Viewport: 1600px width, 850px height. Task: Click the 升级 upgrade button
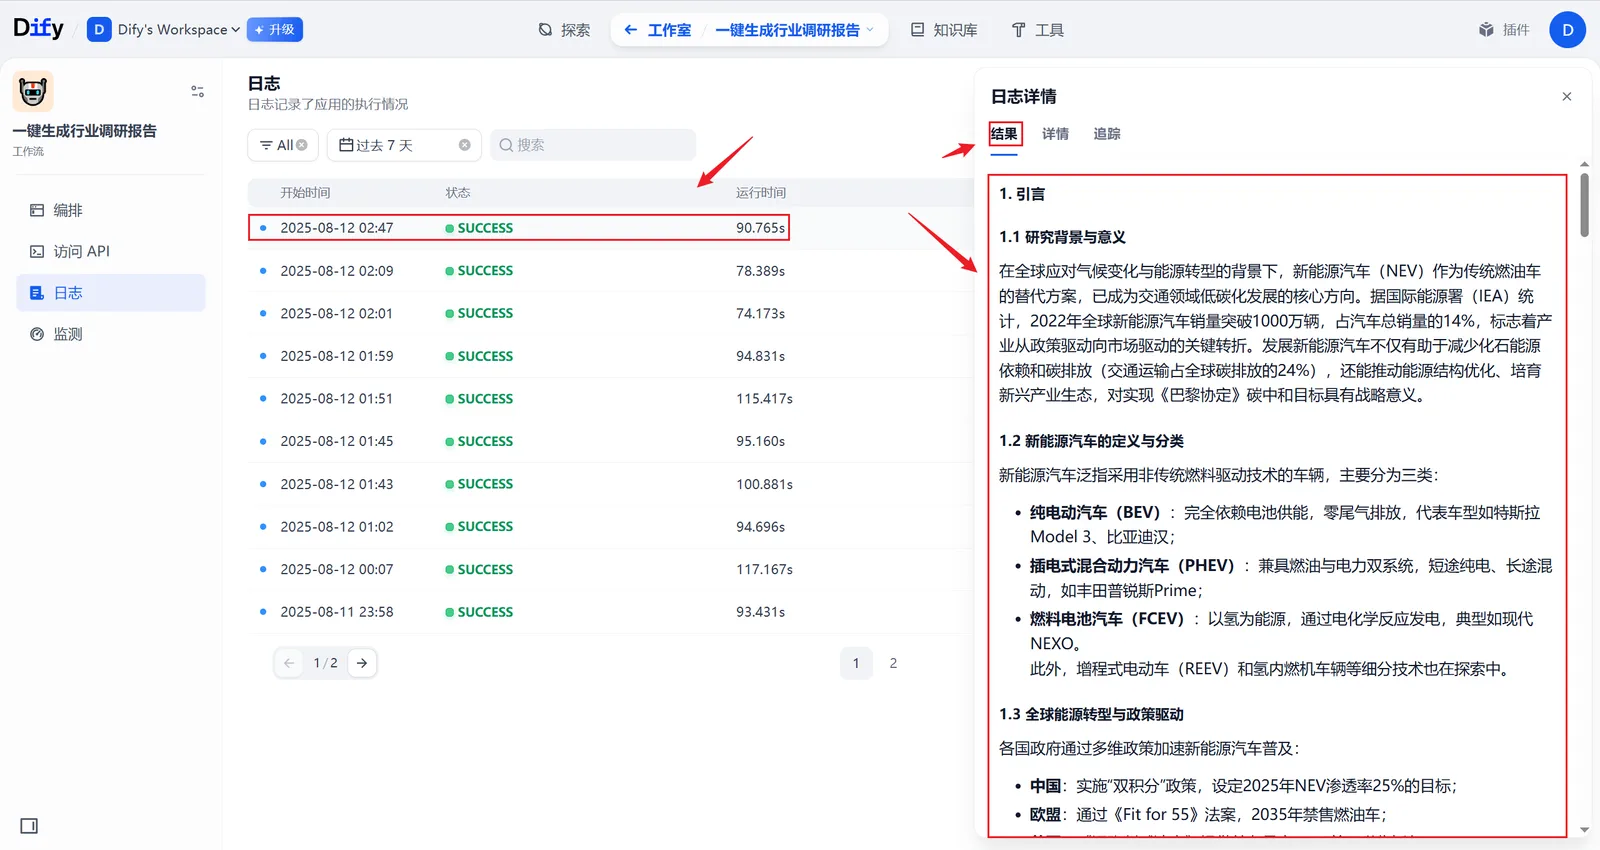click(x=275, y=30)
